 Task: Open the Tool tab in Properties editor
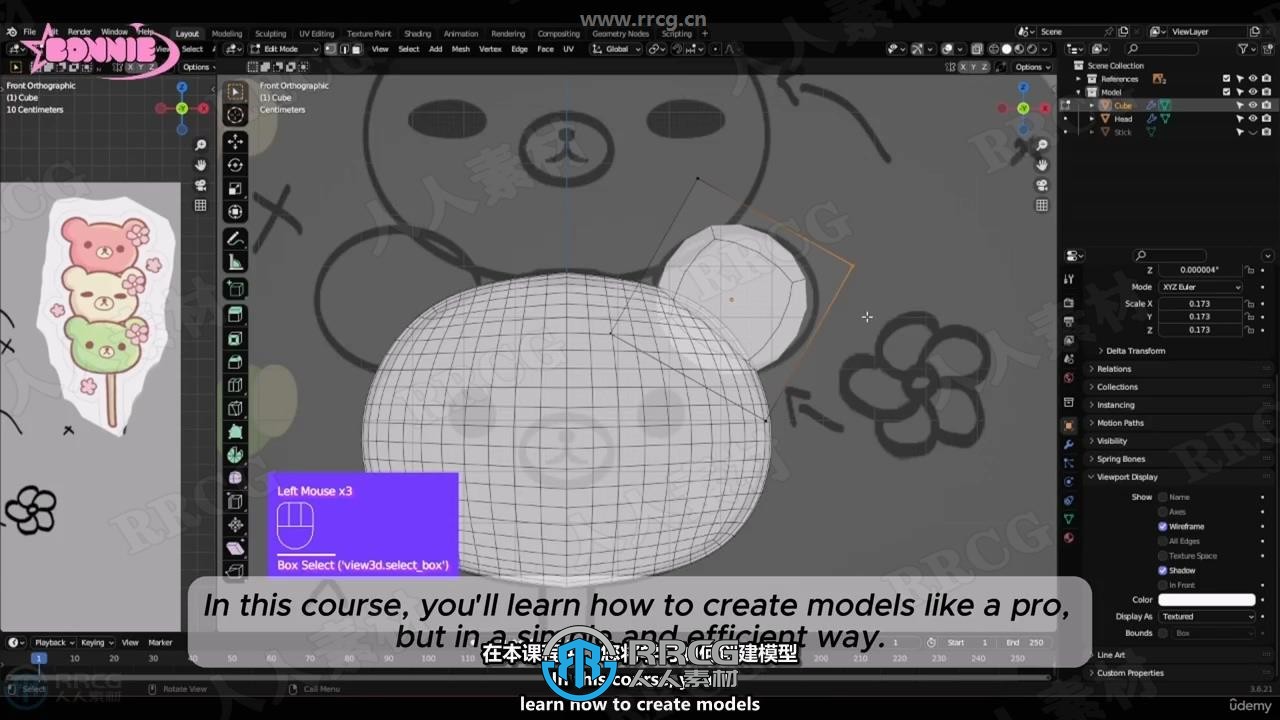click(x=1069, y=279)
